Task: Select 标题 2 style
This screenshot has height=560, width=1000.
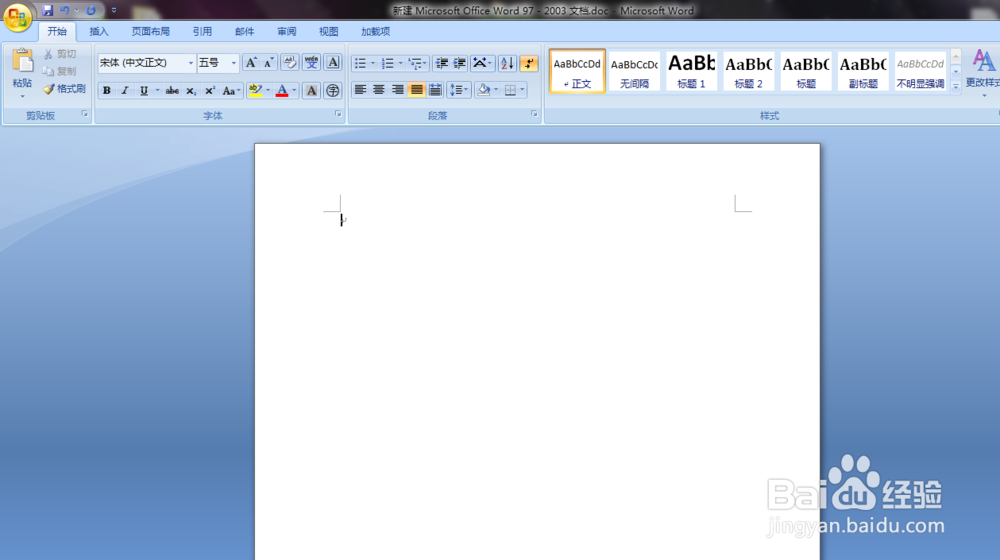Action: tap(749, 71)
